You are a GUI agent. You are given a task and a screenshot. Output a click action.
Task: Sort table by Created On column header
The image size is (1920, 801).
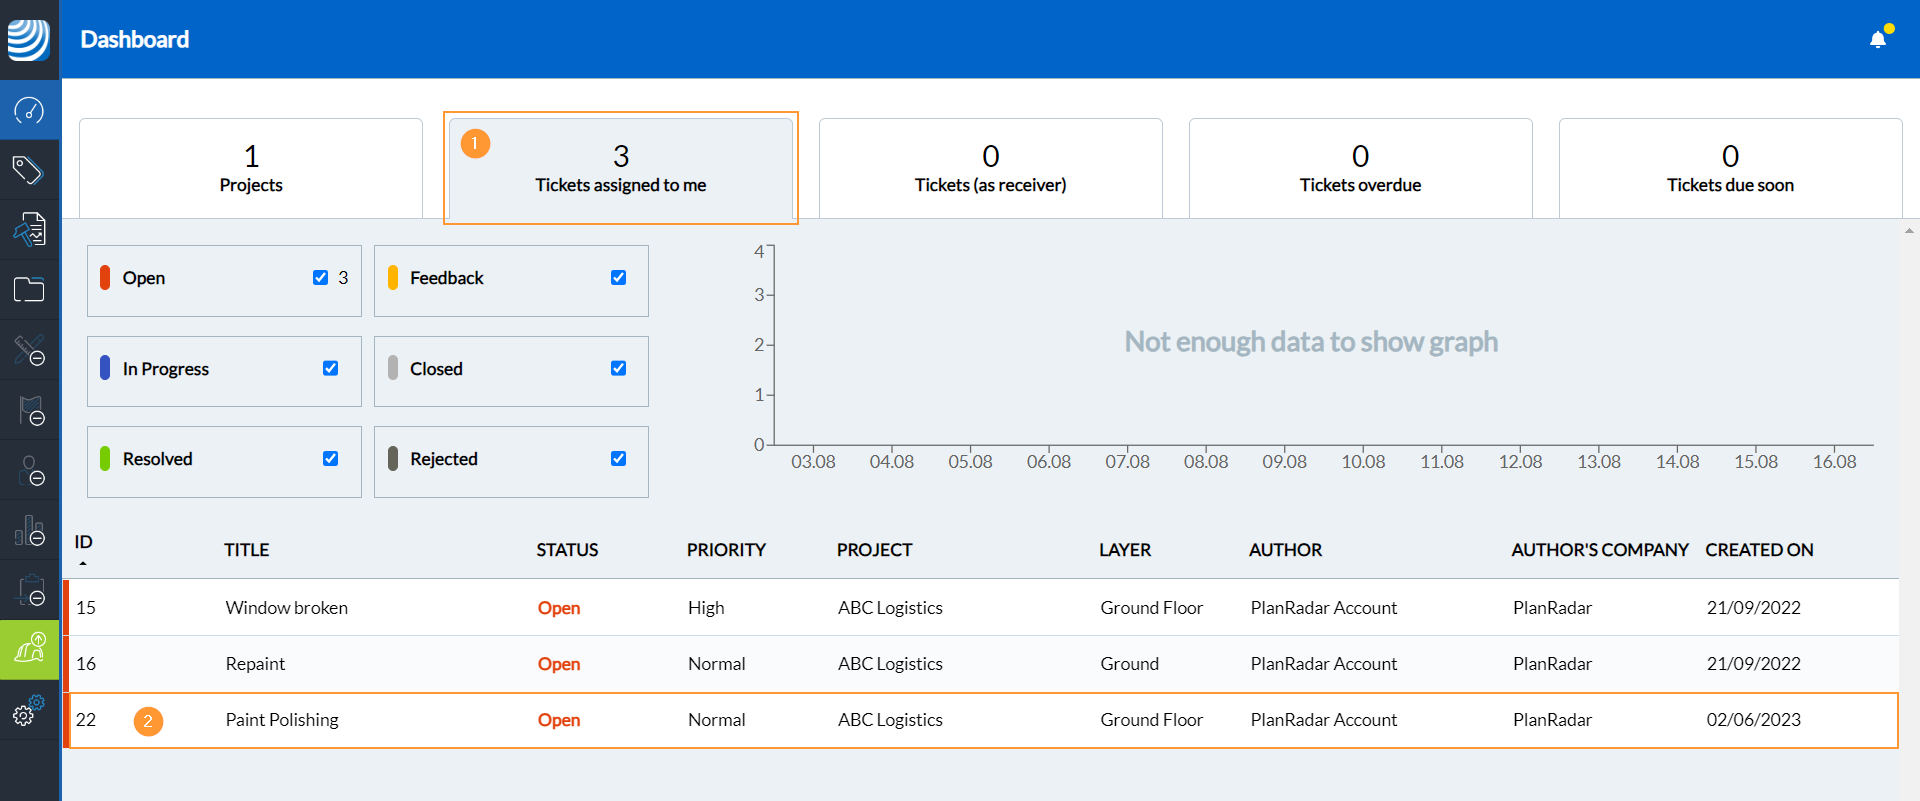pos(1759,550)
